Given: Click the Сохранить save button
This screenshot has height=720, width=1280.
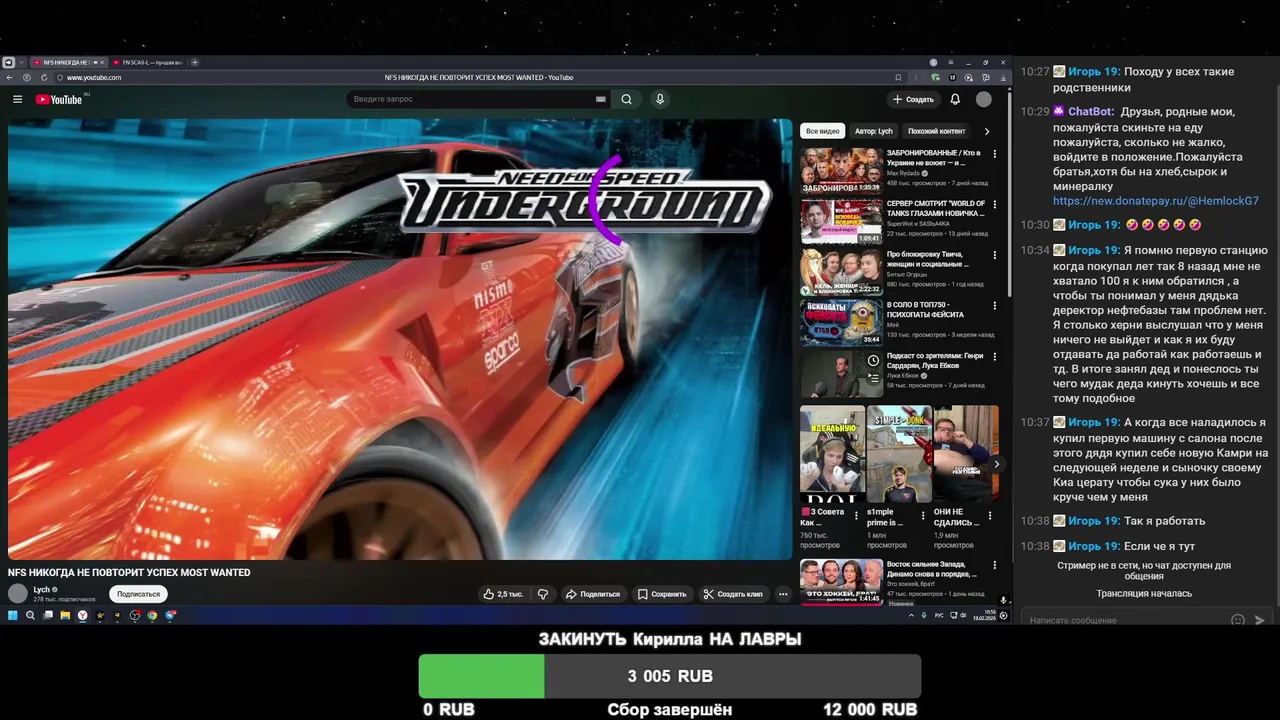Looking at the screenshot, I should click(x=662, y=594).
